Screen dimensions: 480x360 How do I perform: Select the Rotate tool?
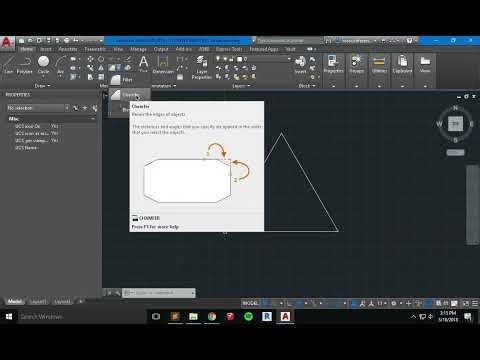tap(101, 59)
